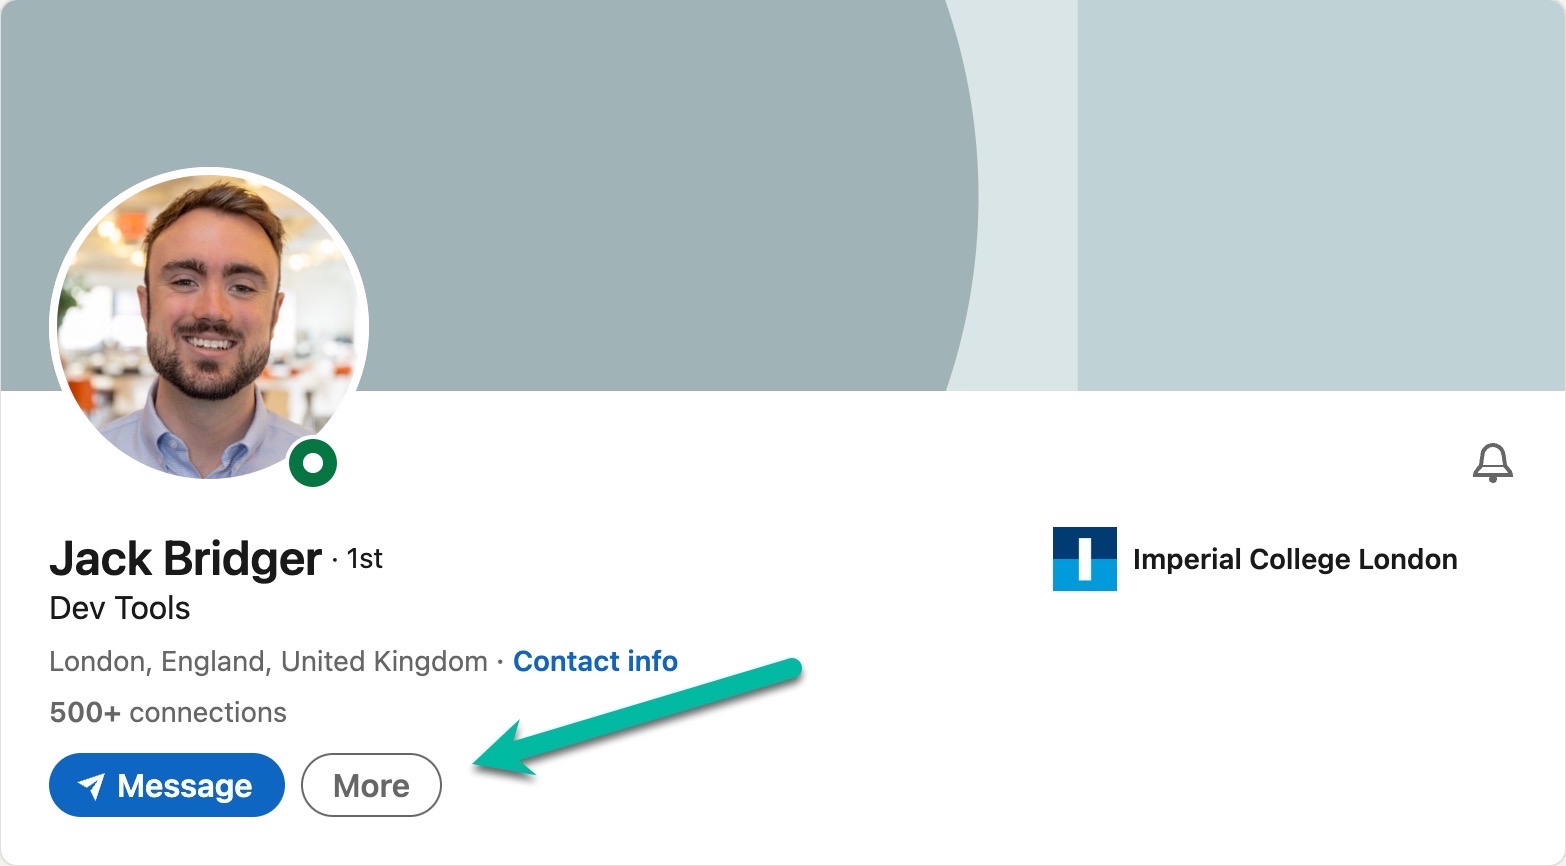Image resolution: width=1566 pixels, height=866 pixels.
Task: Click the Imperial College London logo
Action: point(1084,559)
